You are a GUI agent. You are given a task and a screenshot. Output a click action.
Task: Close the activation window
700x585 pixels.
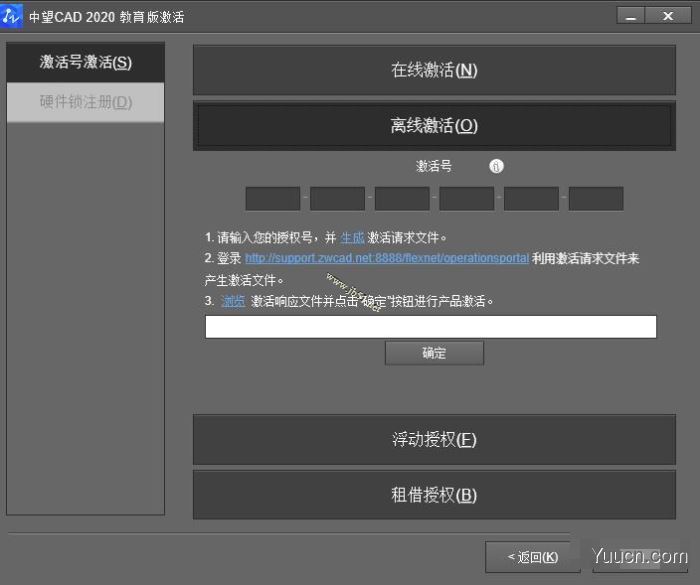668,16
